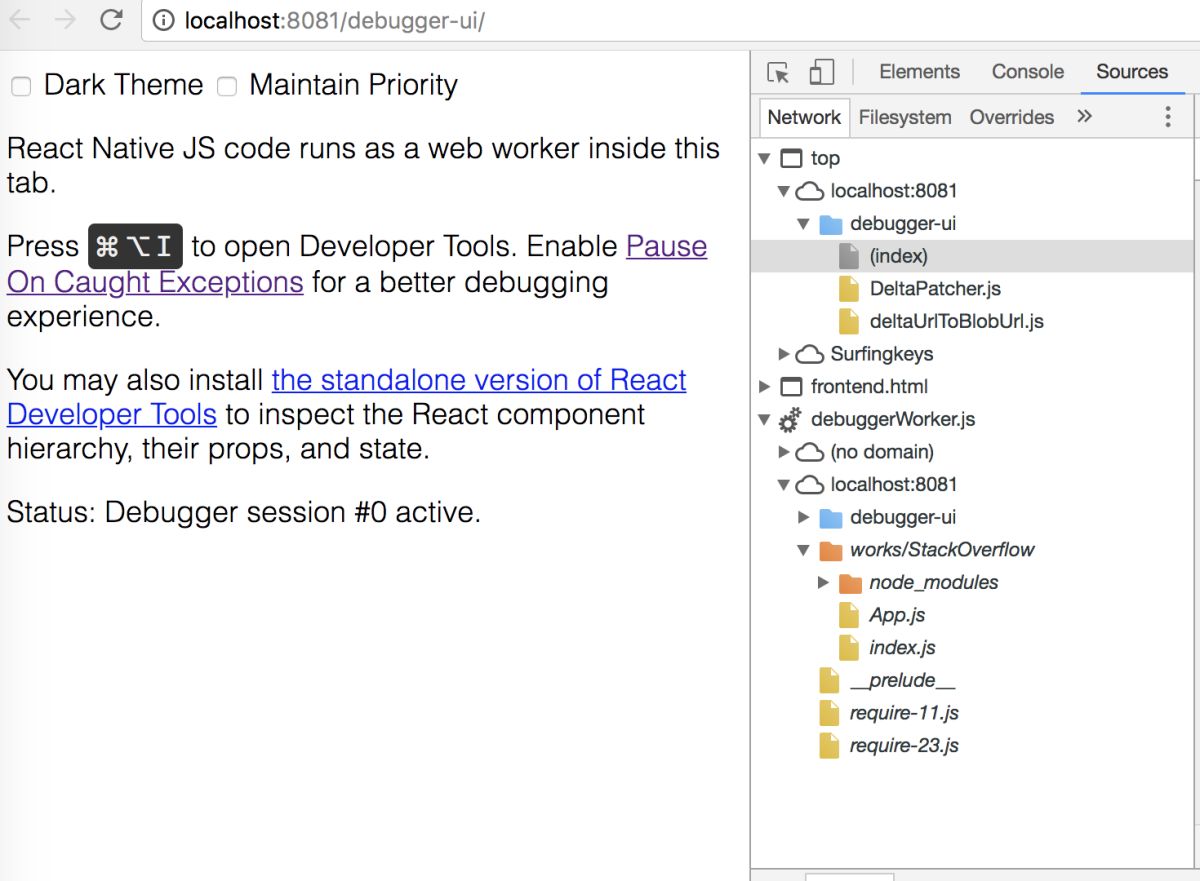Open index.js in the file tree
The image size is (1200, 881).
coord(902,648)
